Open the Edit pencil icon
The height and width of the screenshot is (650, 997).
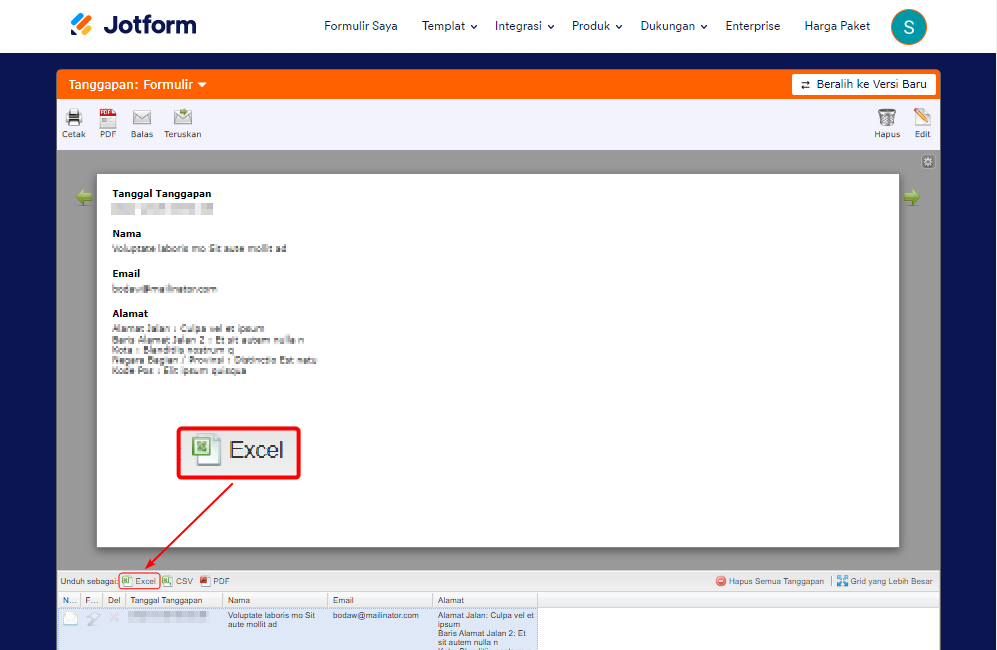(x=921, y=122)
